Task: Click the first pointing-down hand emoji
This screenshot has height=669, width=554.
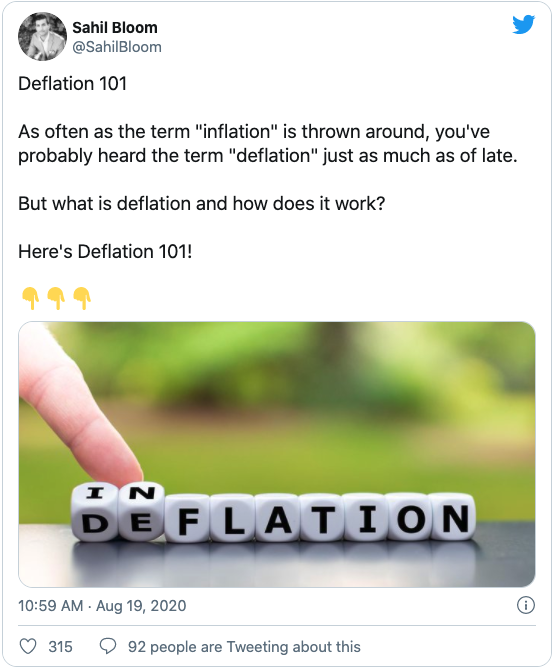Action: [30, 298]
